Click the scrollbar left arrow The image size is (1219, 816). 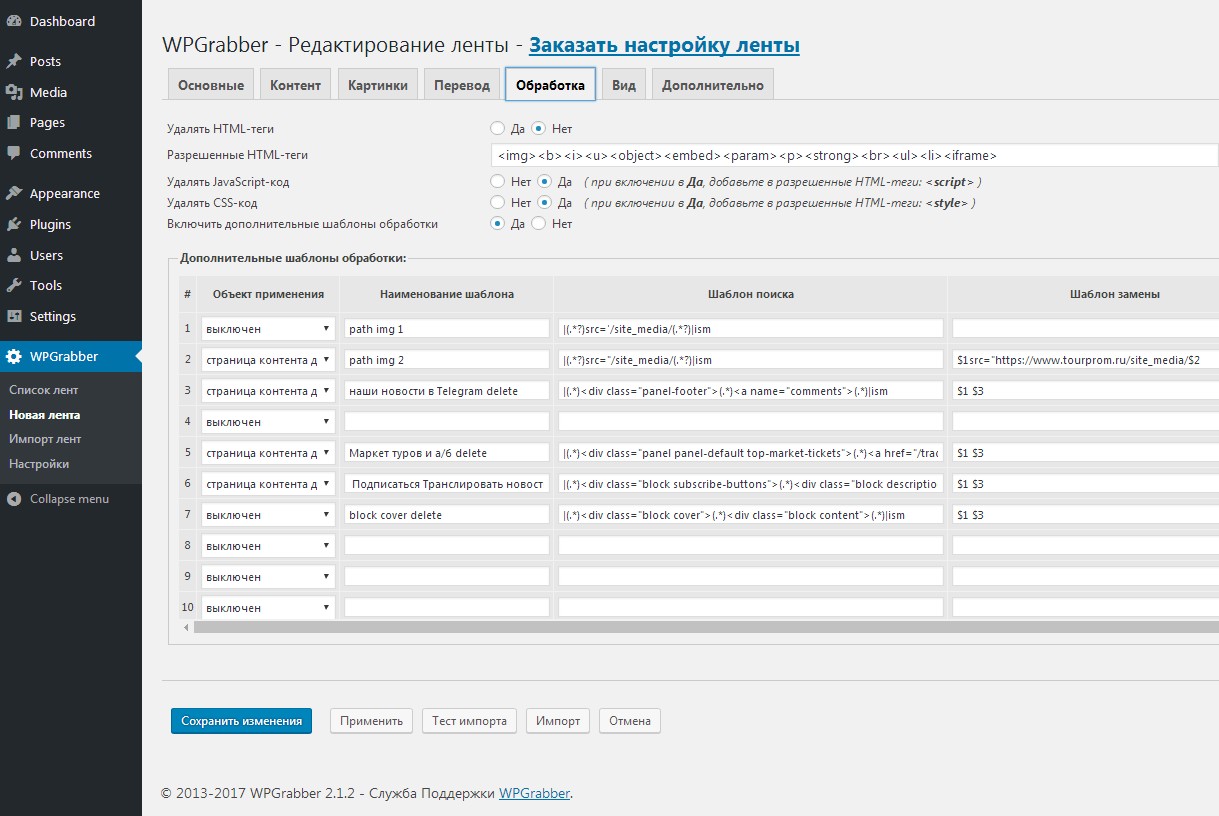[186, 627]
